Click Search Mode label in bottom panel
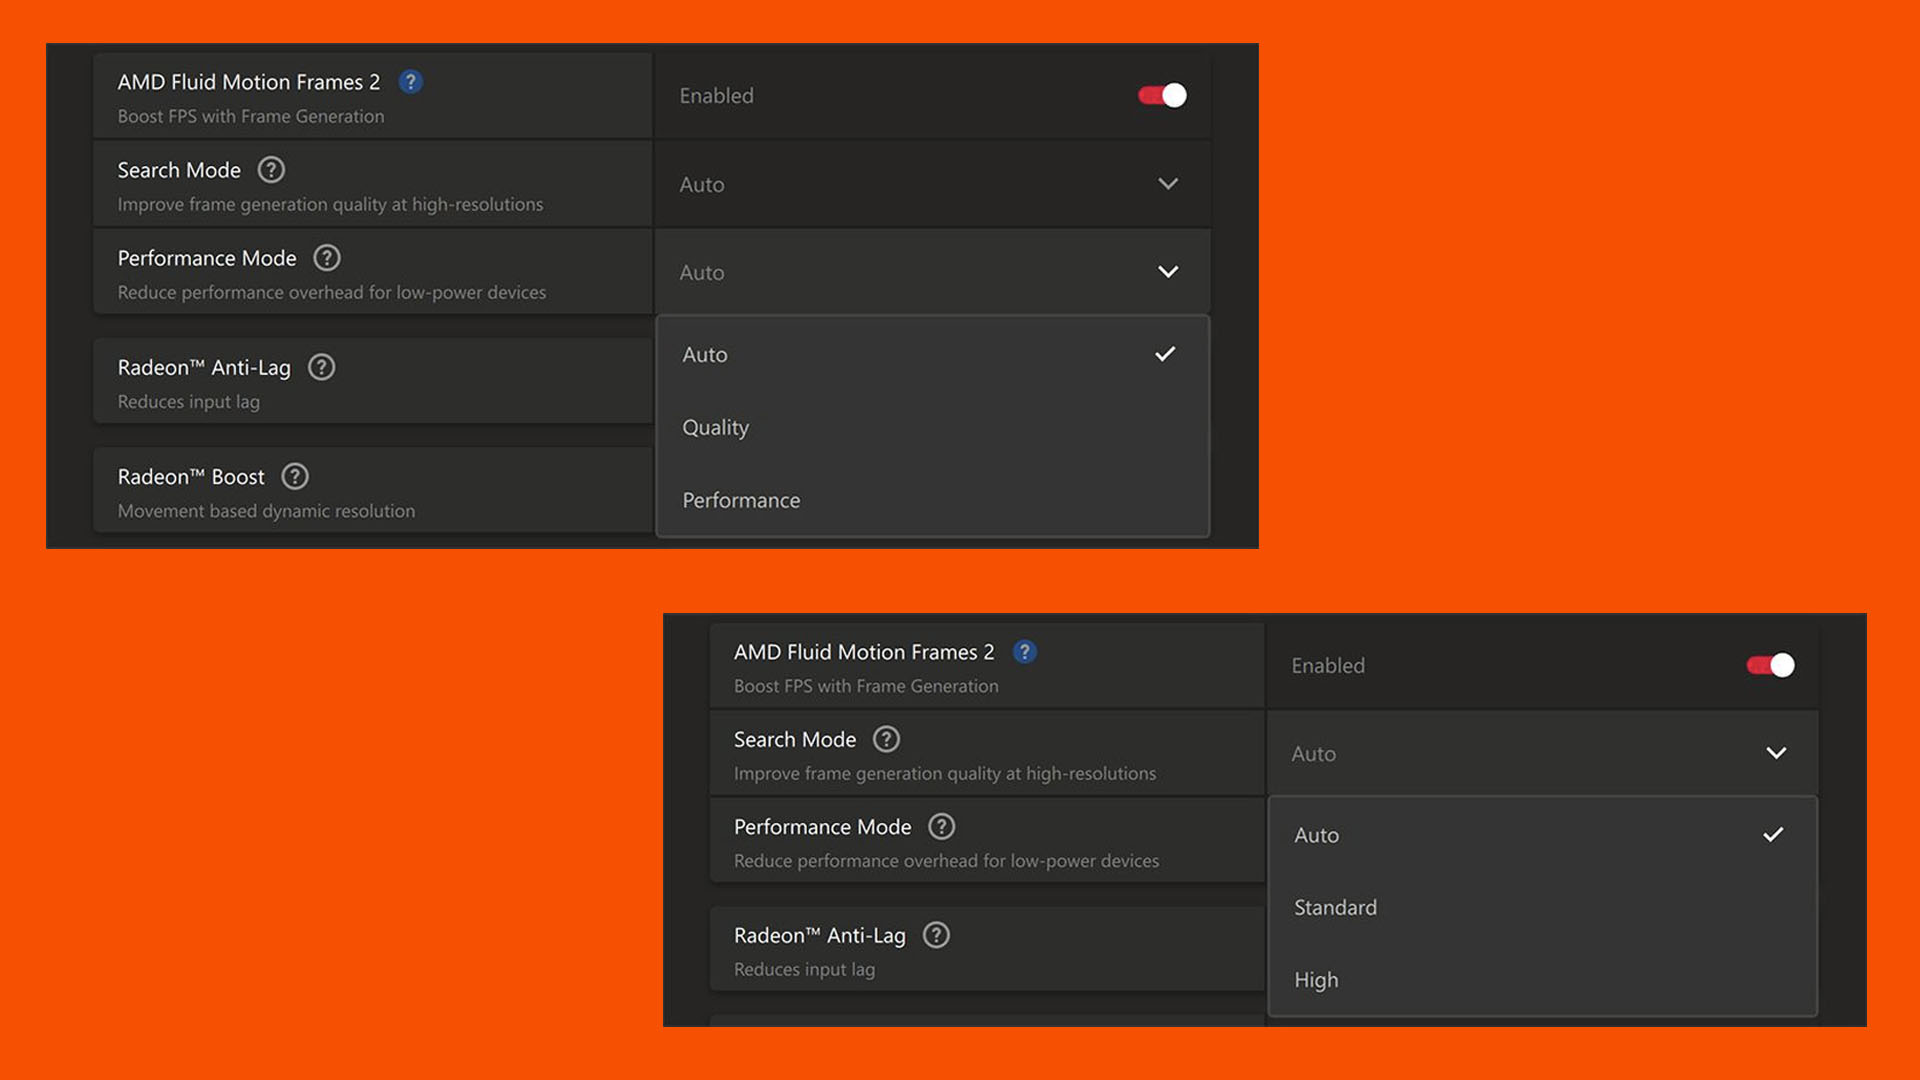 pos(795,739)
